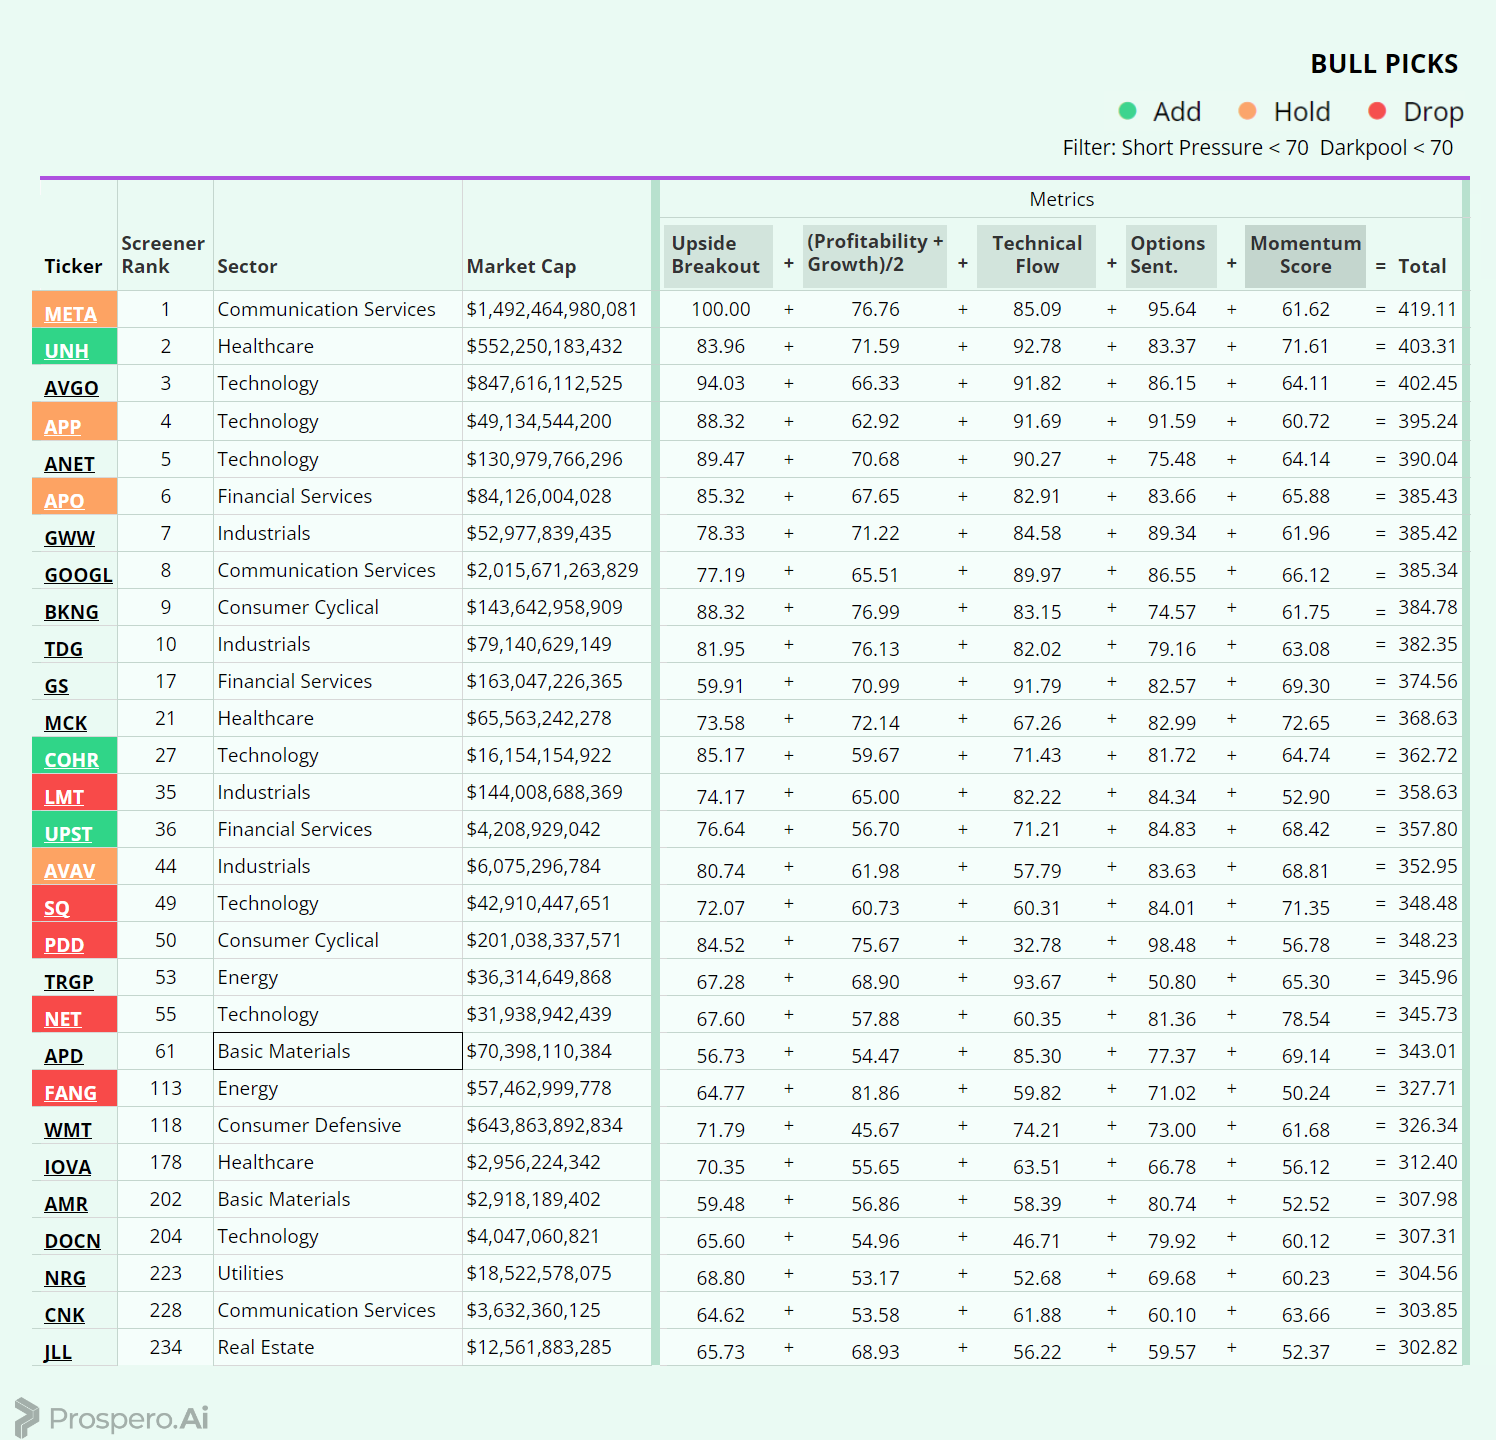Click META's total value 419.11

(1427, 309)
